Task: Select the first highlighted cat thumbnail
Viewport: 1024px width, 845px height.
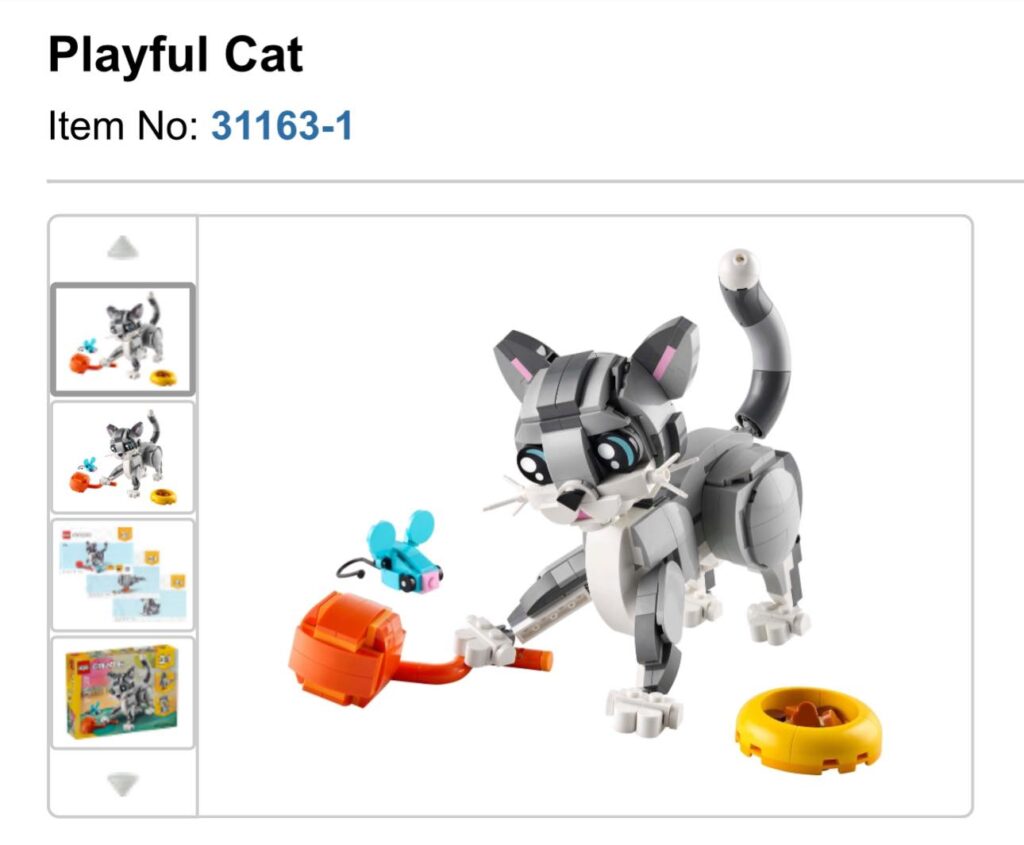Action: click(123, 339)
